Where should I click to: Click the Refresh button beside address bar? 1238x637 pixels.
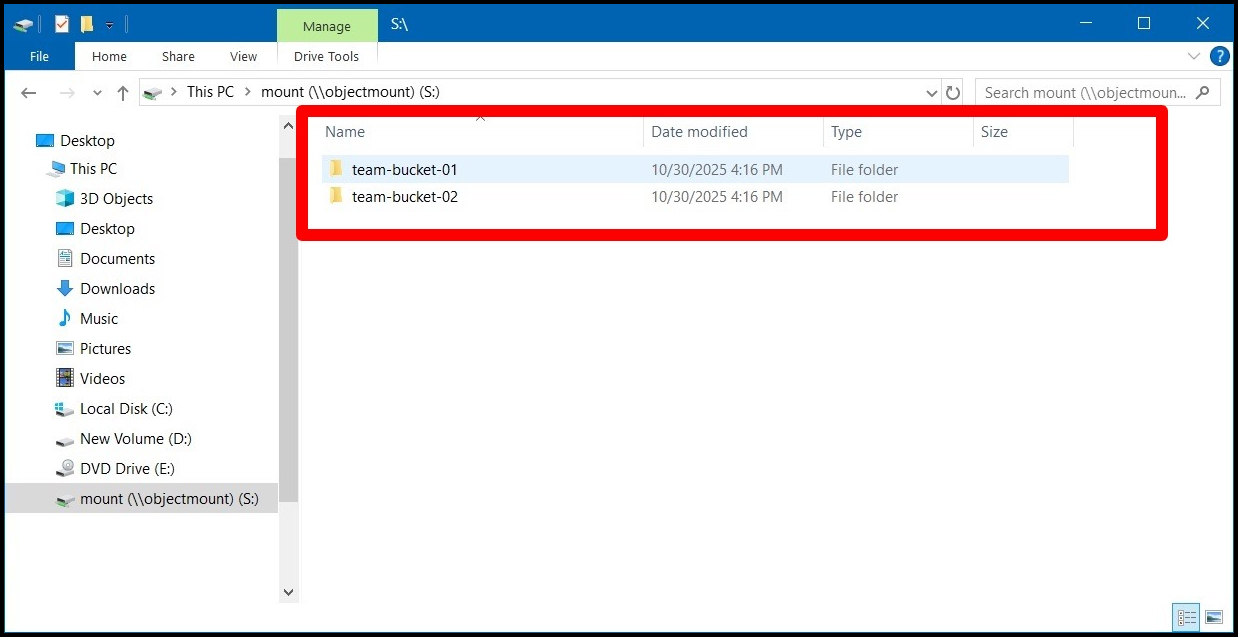[x=953, y=93]
